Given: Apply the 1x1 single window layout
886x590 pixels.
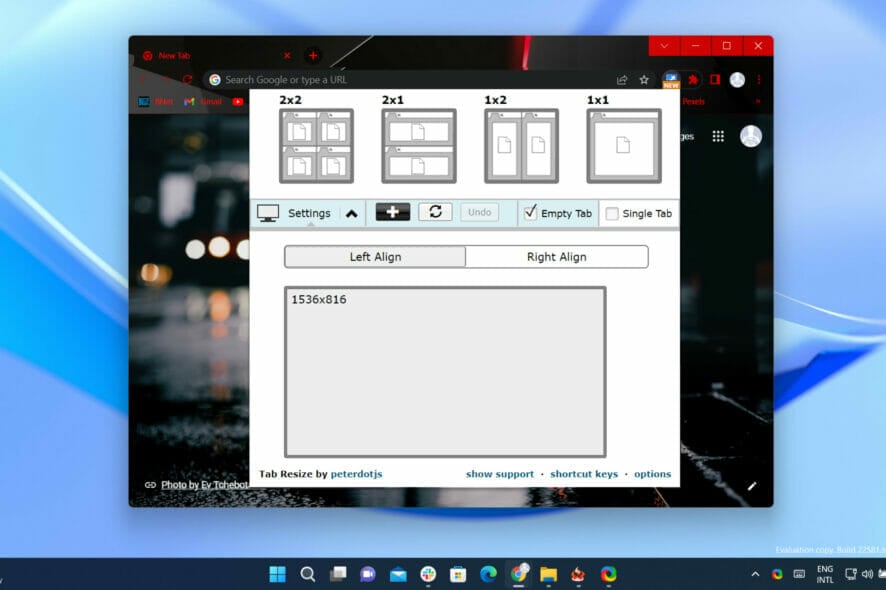Looking at the screenshot, I should (x=623, y=146).
